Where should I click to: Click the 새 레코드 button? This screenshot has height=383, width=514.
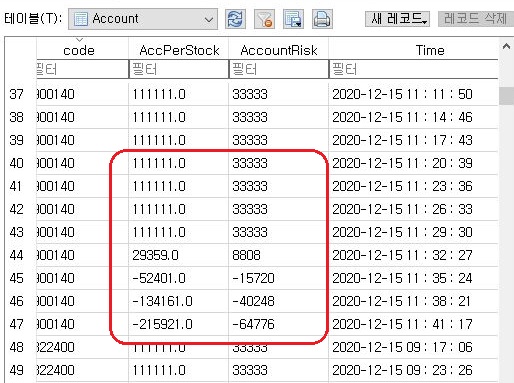click(397, 19)
